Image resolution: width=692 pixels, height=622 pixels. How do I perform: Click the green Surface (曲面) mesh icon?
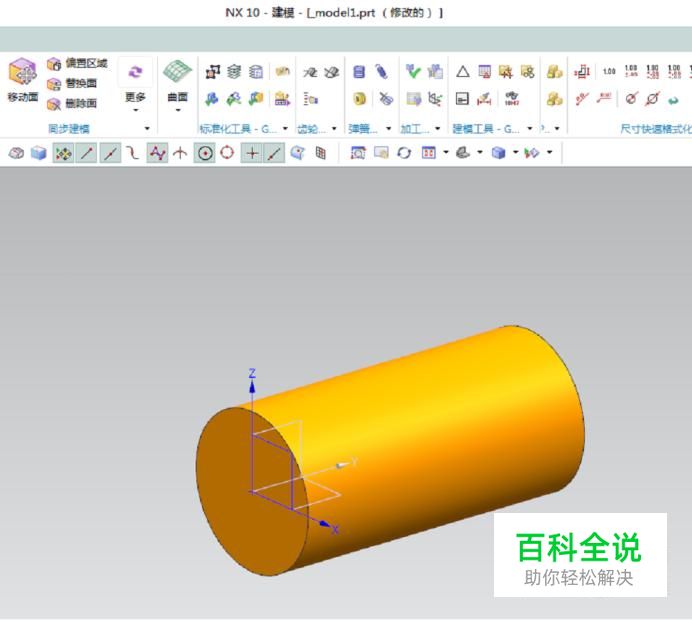[177, 71]
